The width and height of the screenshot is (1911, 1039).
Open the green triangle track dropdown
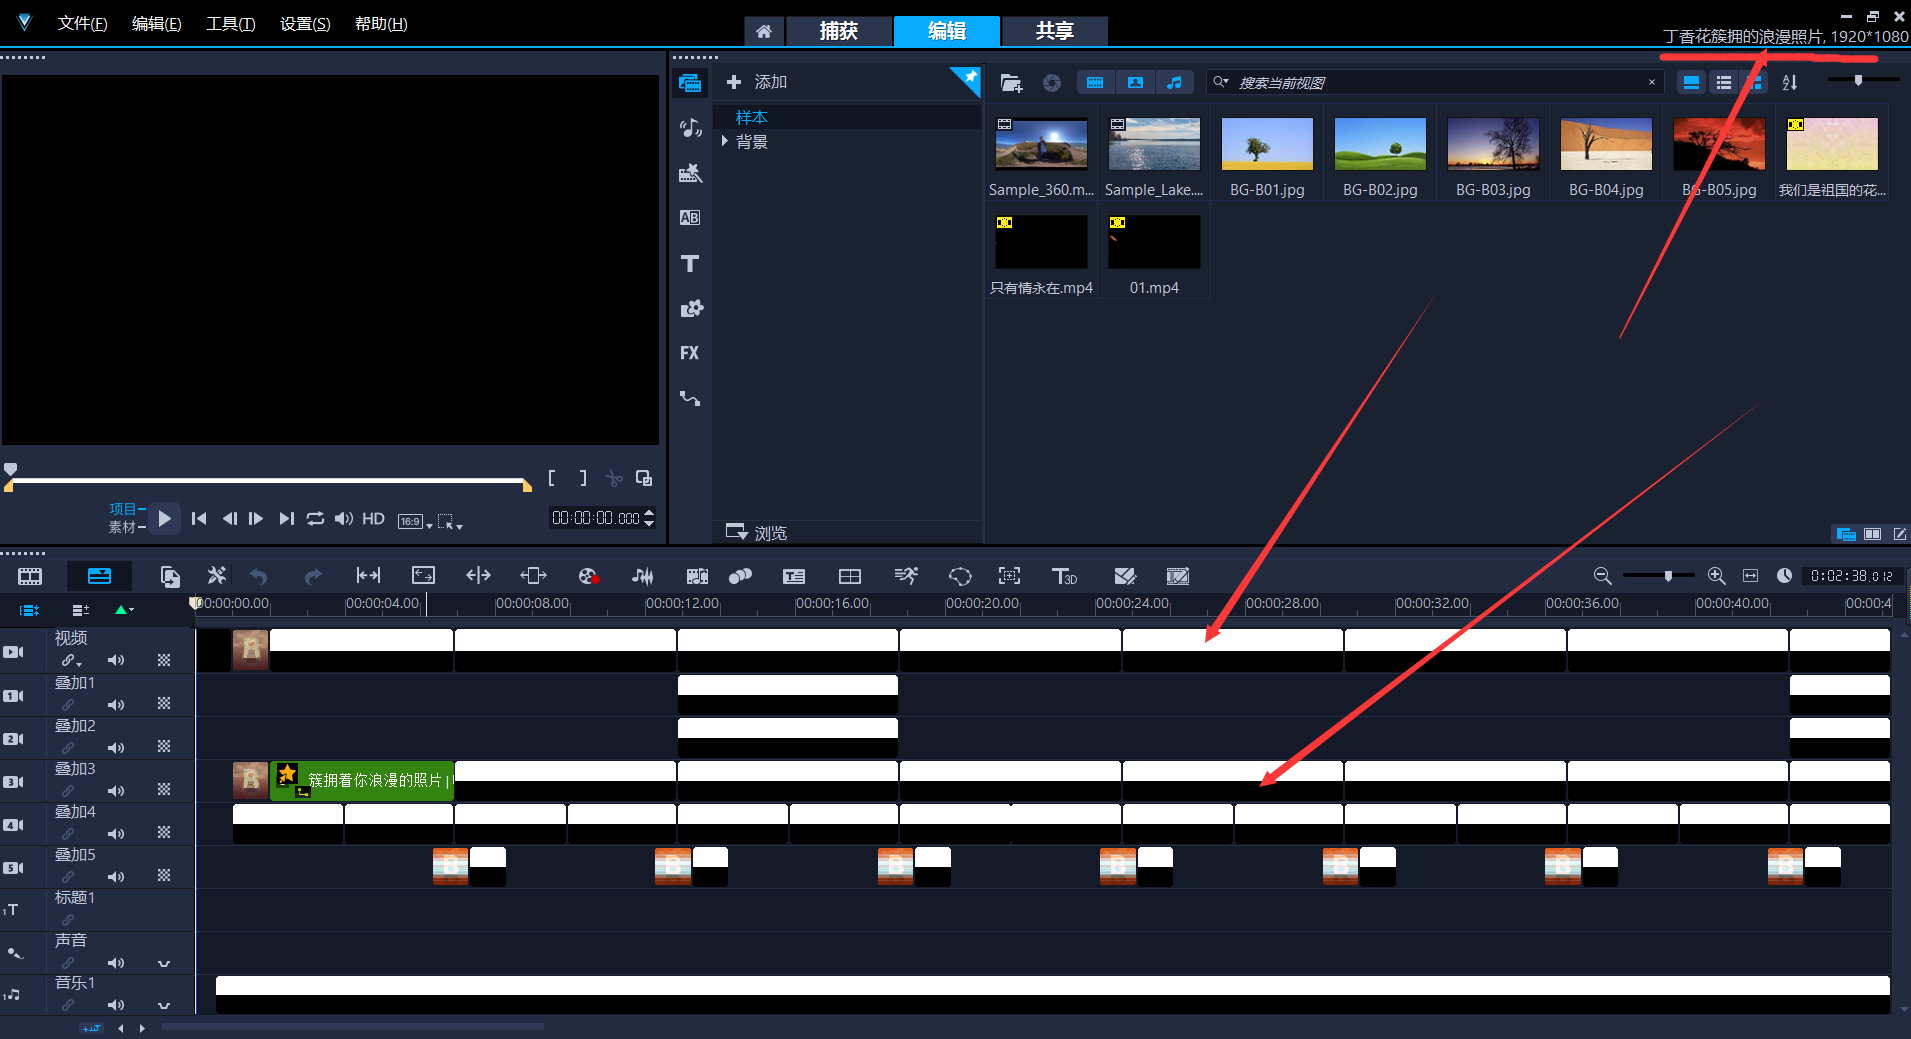pos(124,609)
